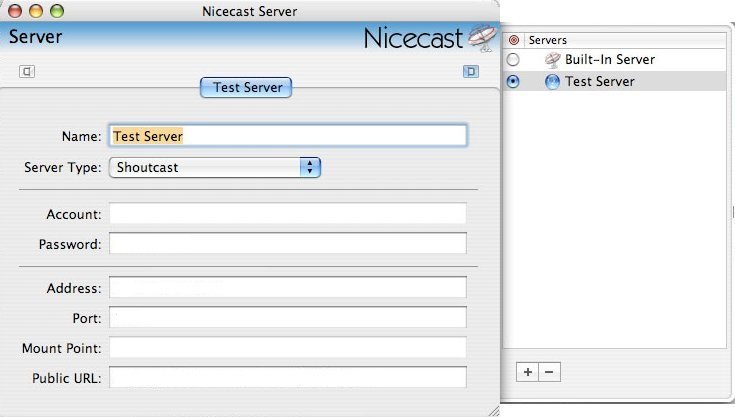Select the Built-In Server list row text
Screen dimensions: 735x417
coord(610,60)
